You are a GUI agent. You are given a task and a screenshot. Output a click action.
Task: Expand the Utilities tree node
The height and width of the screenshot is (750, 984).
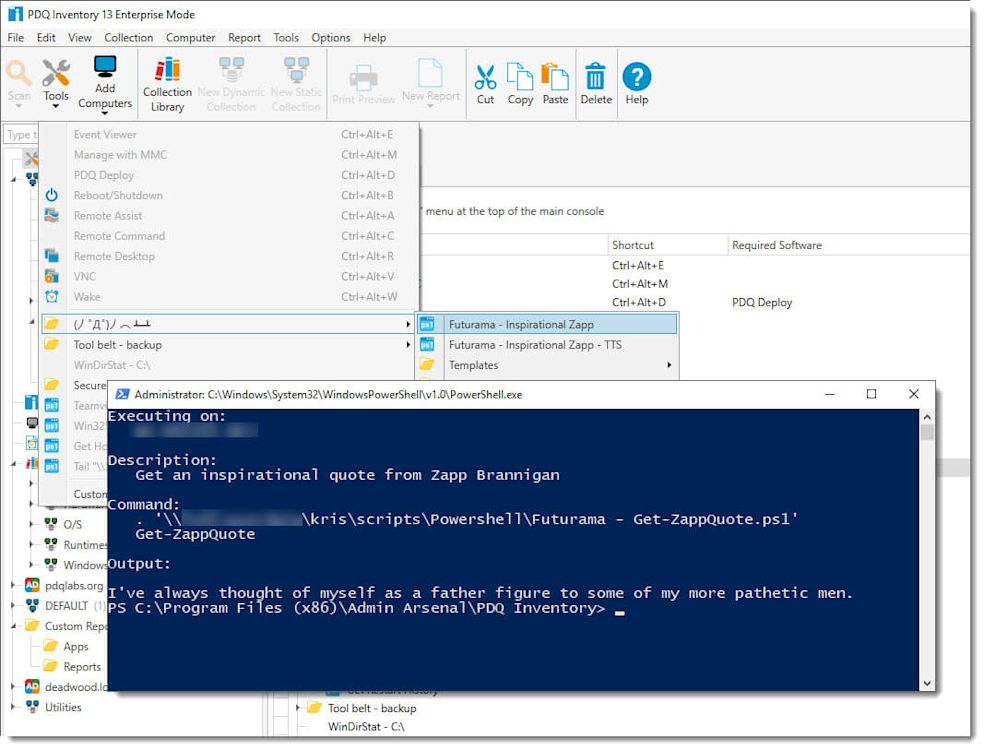click(x=13, y=707)
